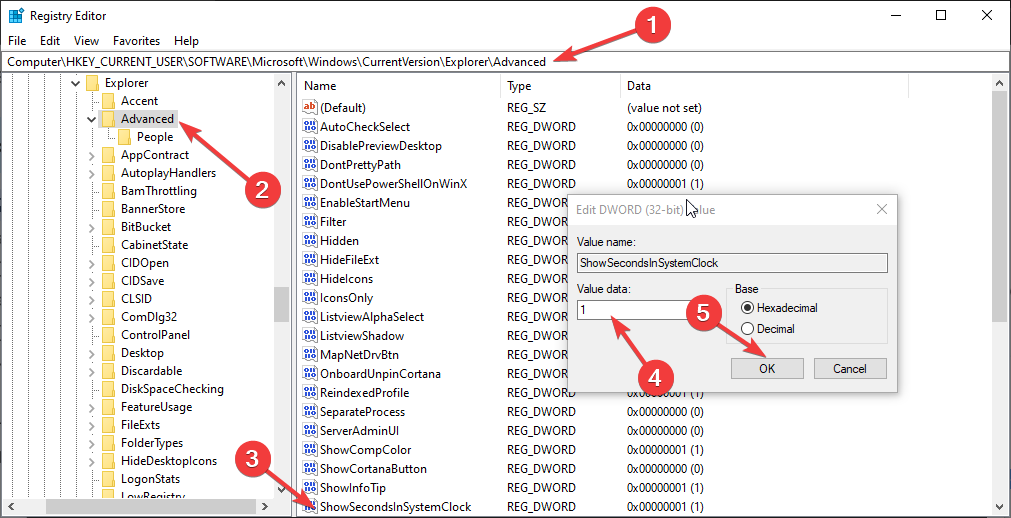This screenshot has height=518, width=1011.
Task: Click the values pane vertical scrollbar thumb
Action: click(999, 206)
